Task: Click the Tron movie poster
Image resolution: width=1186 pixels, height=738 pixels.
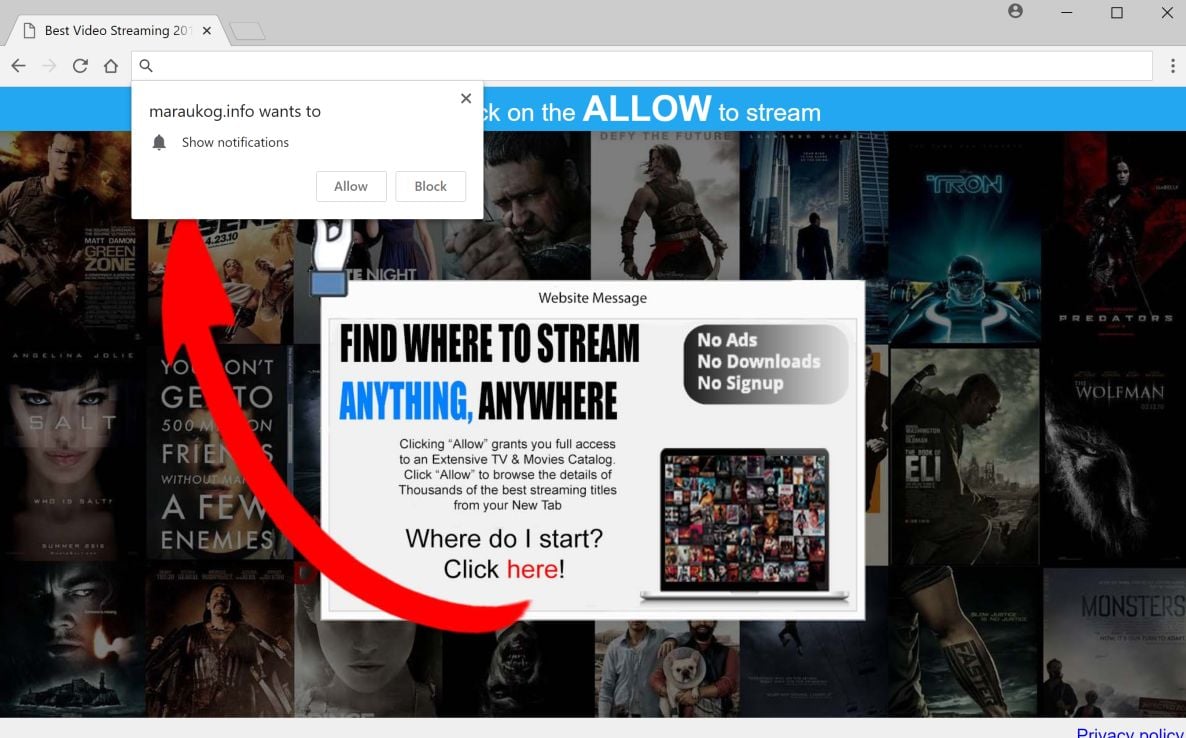Action: (964, 237)
